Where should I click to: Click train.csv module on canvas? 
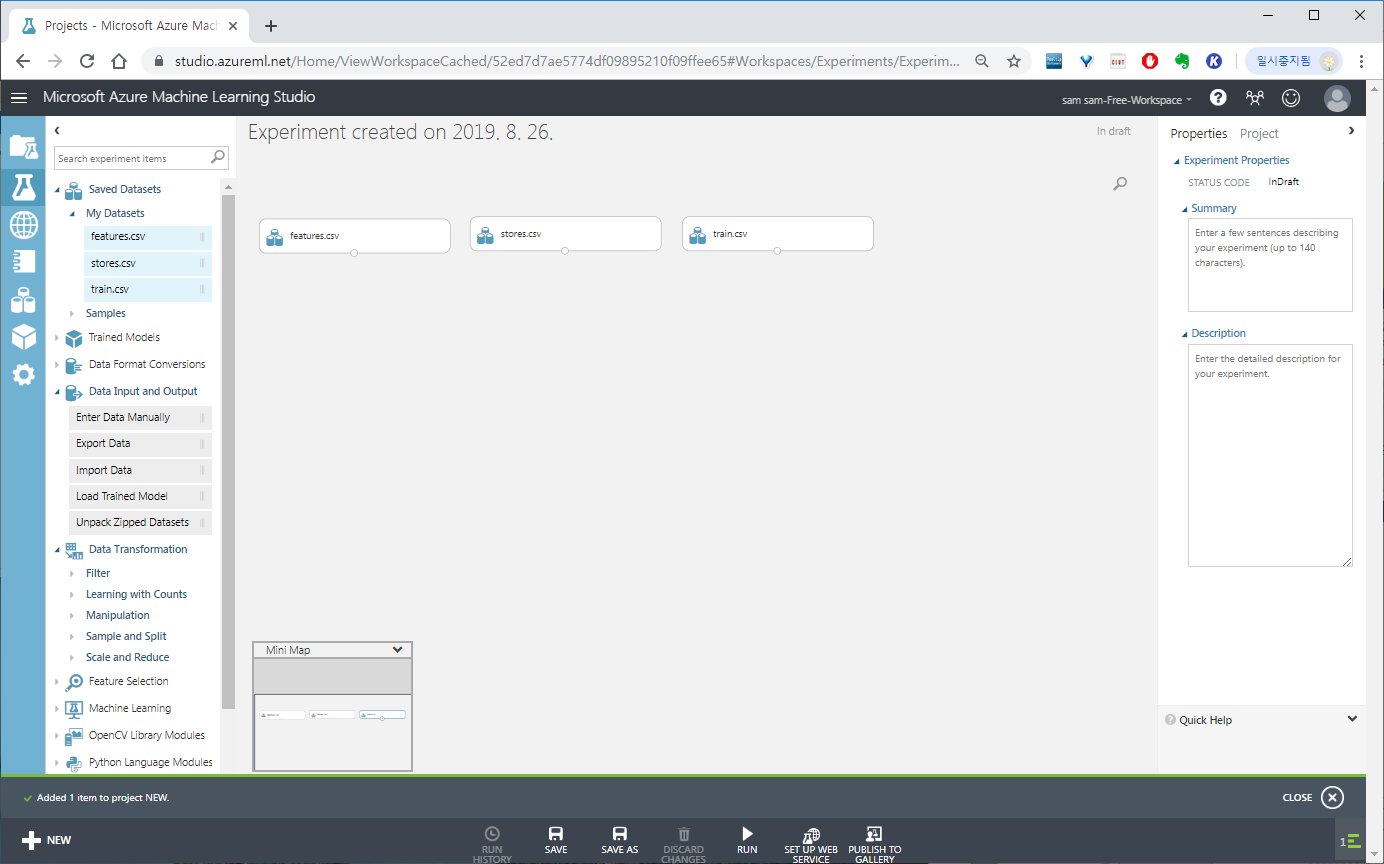pos(777,234)
